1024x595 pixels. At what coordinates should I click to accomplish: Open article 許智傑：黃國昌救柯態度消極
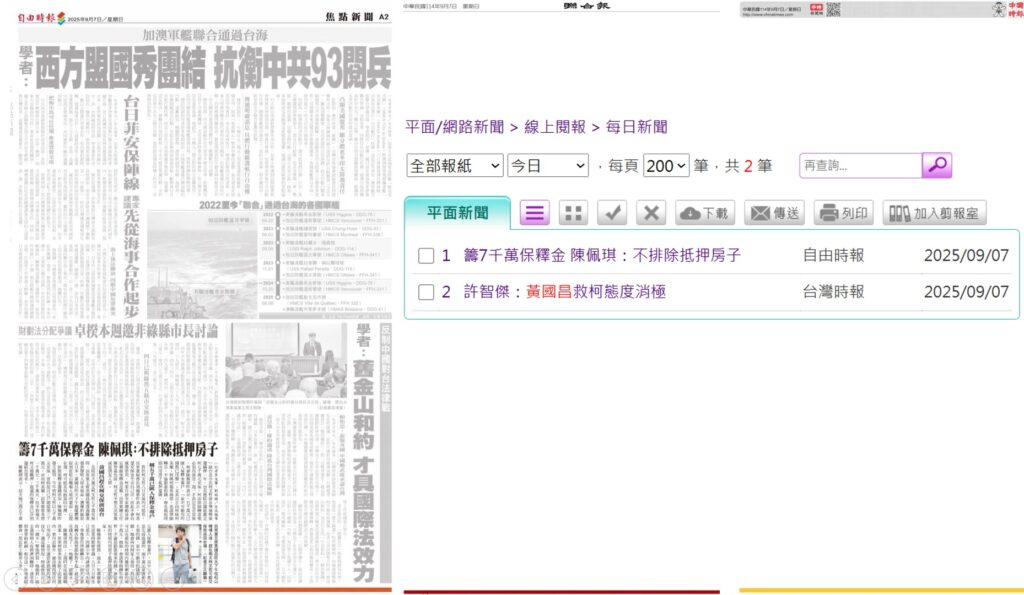click(x=564, y=292)
